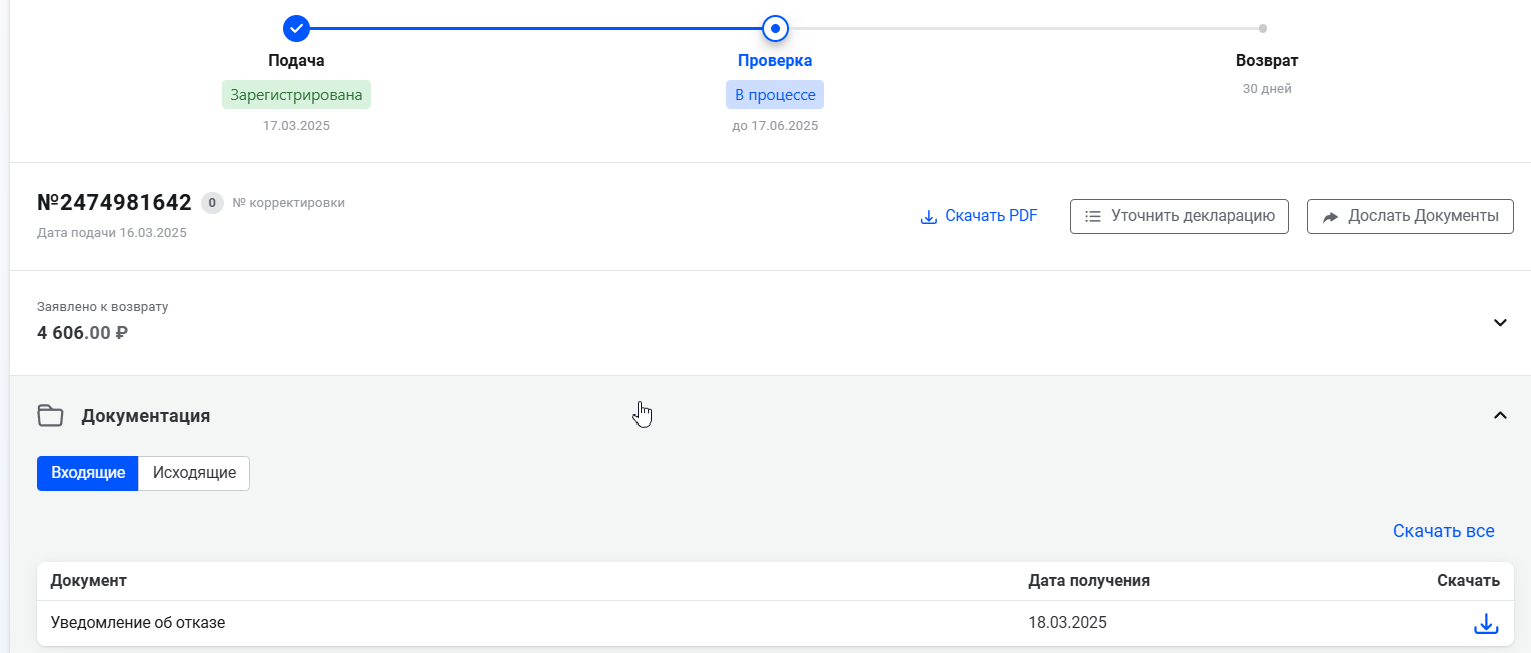Click the download arrow icon beside Скачать PDF

tap(928, 217)
